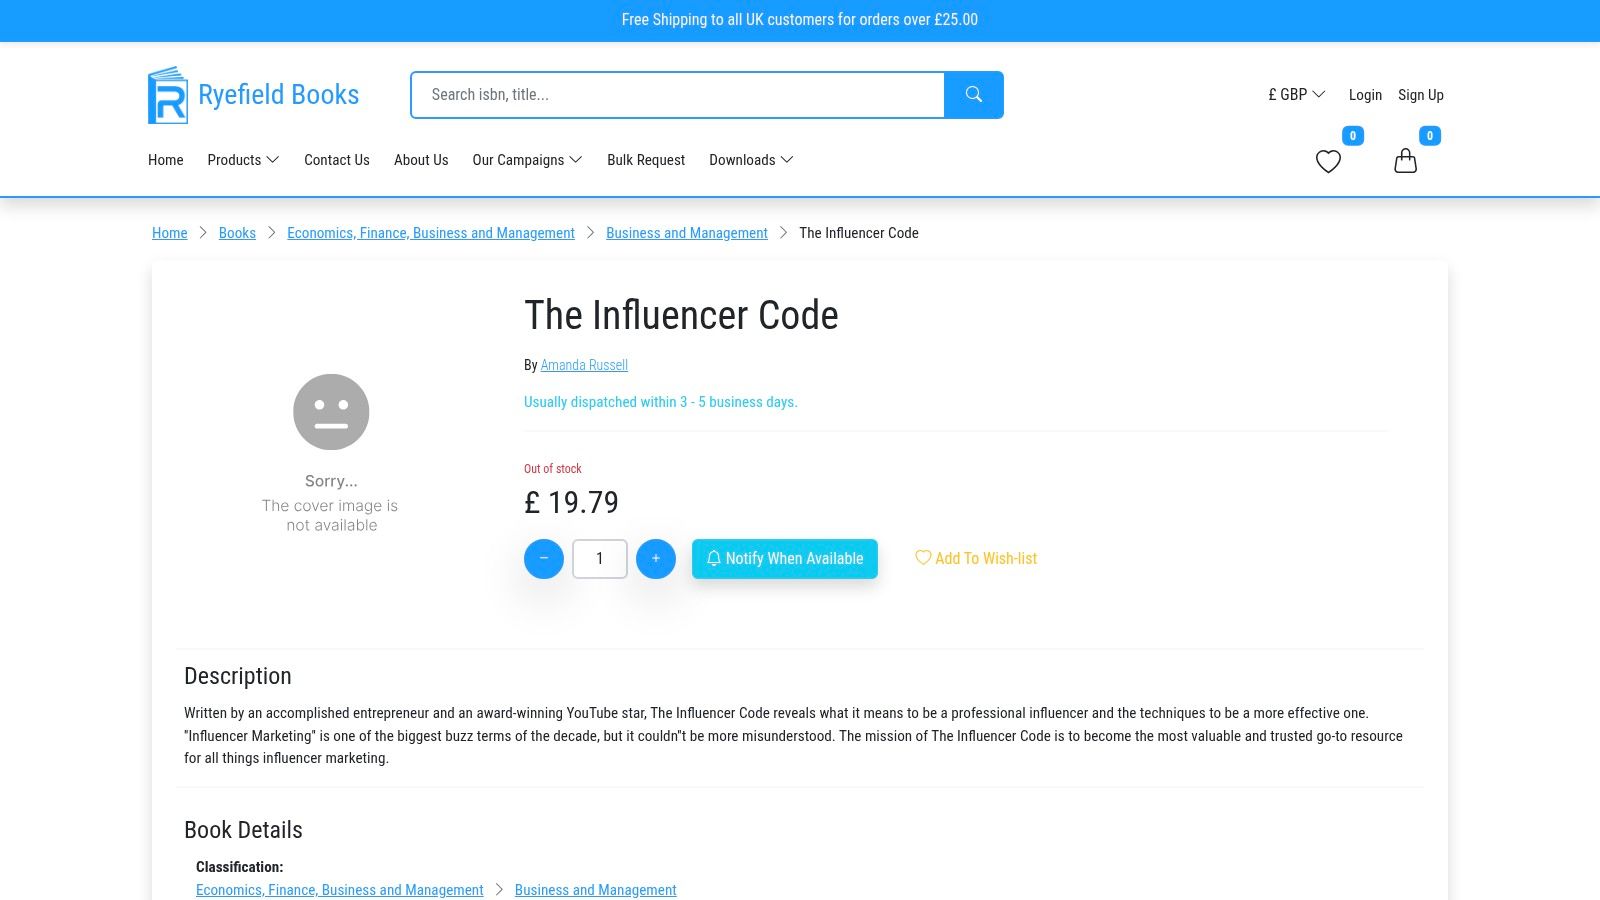The image size is (1600, 900).
Task: Click the wishlist counter badge showing 0
Action: pos(1352,135)
